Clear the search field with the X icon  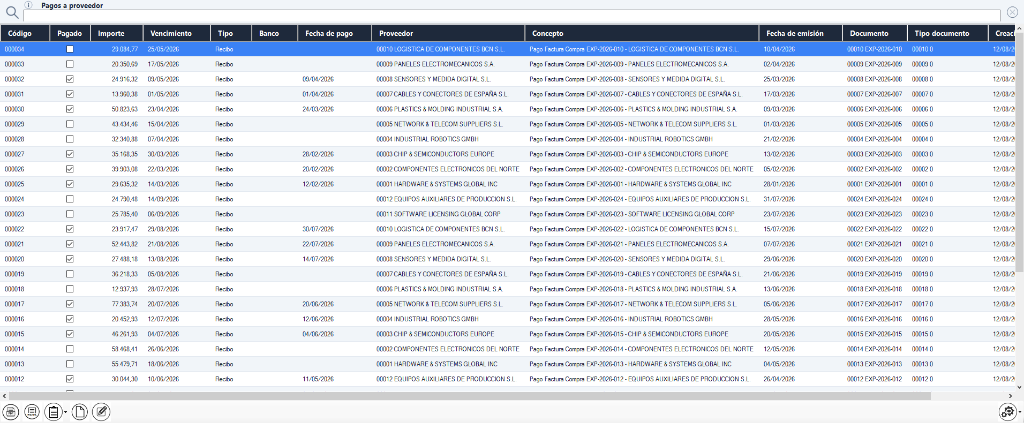[1012, 12]
